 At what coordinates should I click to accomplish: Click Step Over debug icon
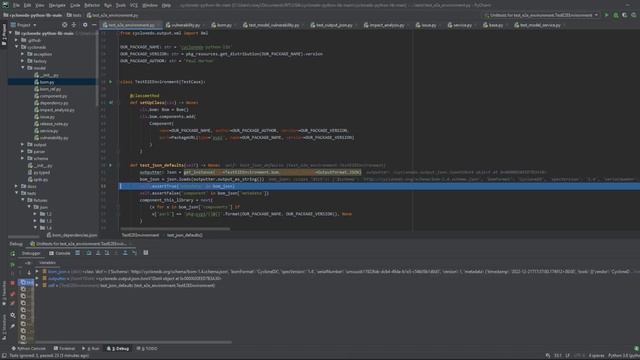point(89,253)
